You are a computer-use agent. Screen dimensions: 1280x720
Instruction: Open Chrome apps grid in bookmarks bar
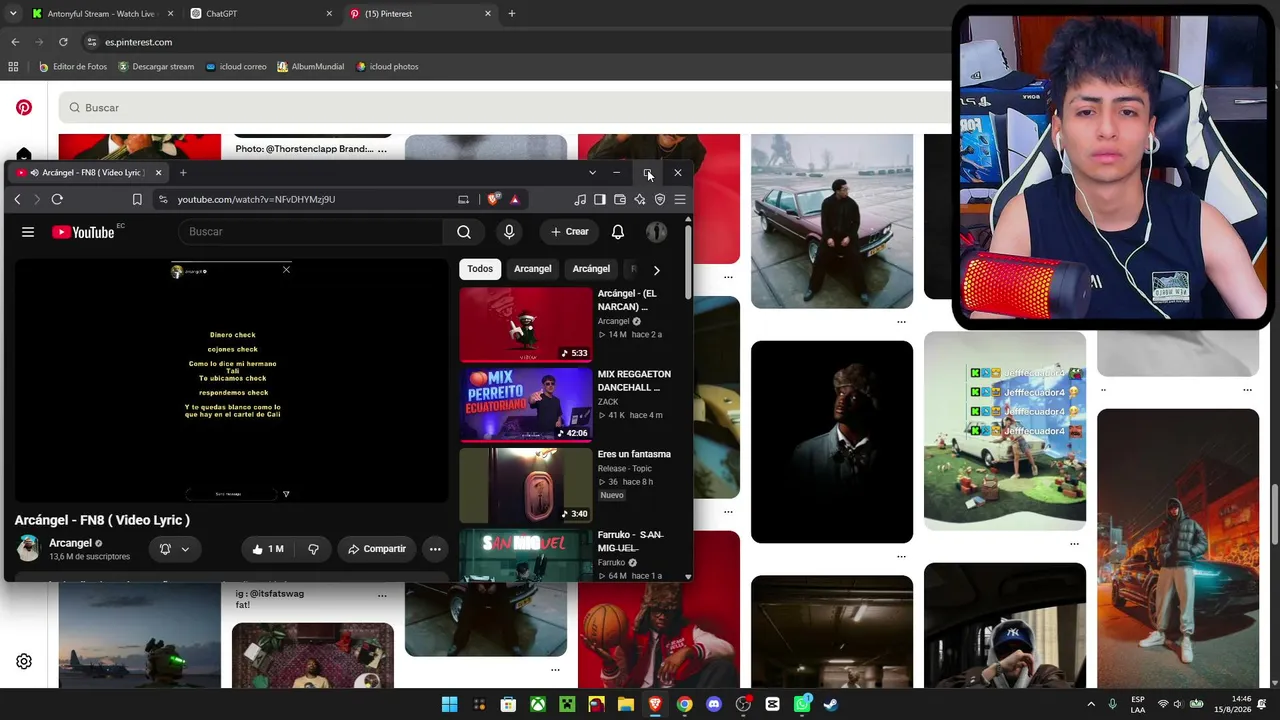[x=13, y=67]
